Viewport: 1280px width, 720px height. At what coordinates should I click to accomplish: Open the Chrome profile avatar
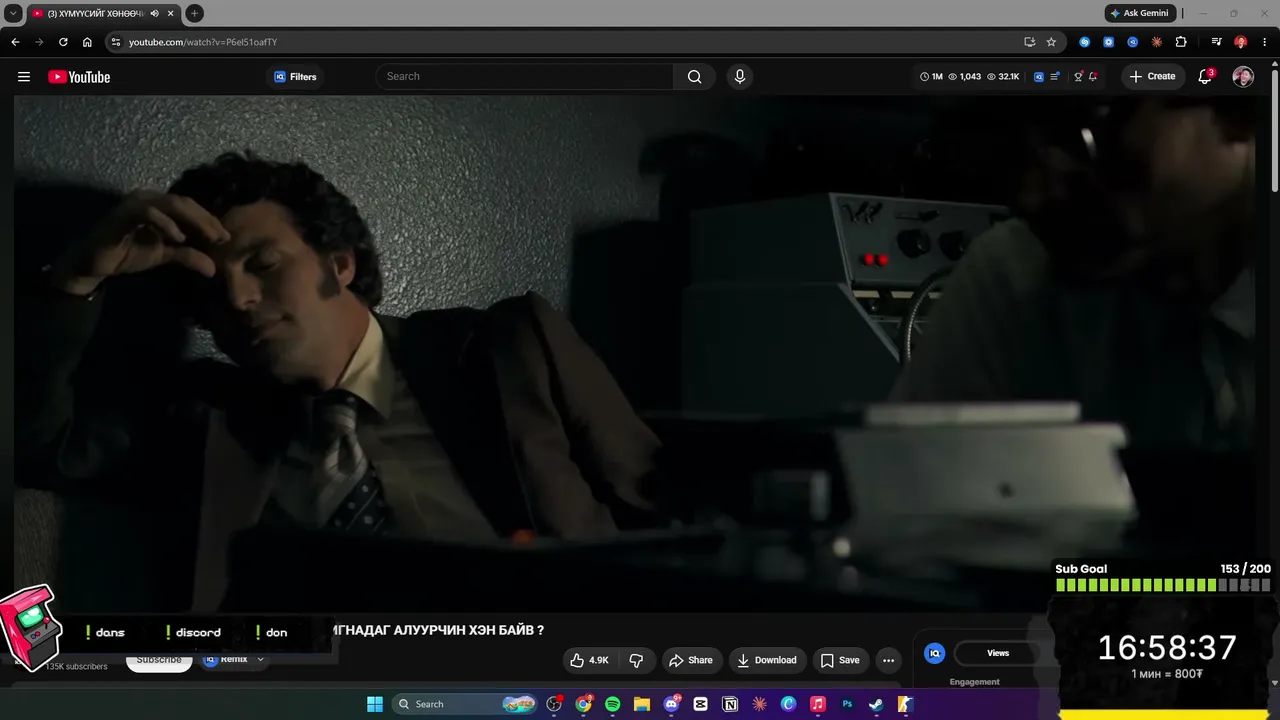(x=1241, y=42)
